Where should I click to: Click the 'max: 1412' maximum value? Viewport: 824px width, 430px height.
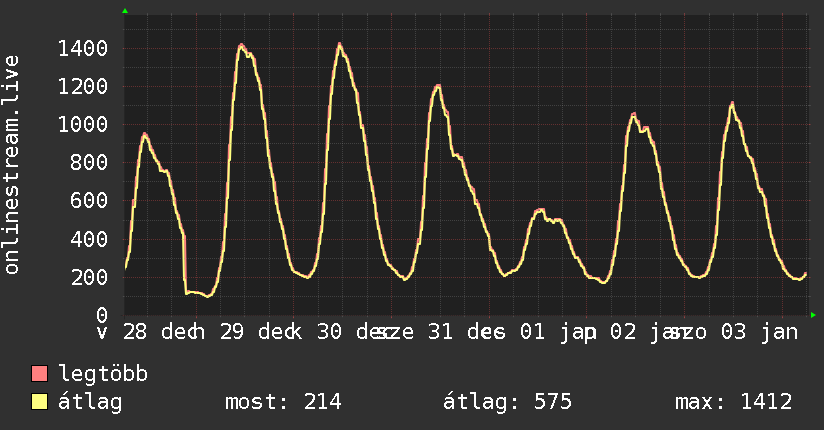[x=734, y=402]
